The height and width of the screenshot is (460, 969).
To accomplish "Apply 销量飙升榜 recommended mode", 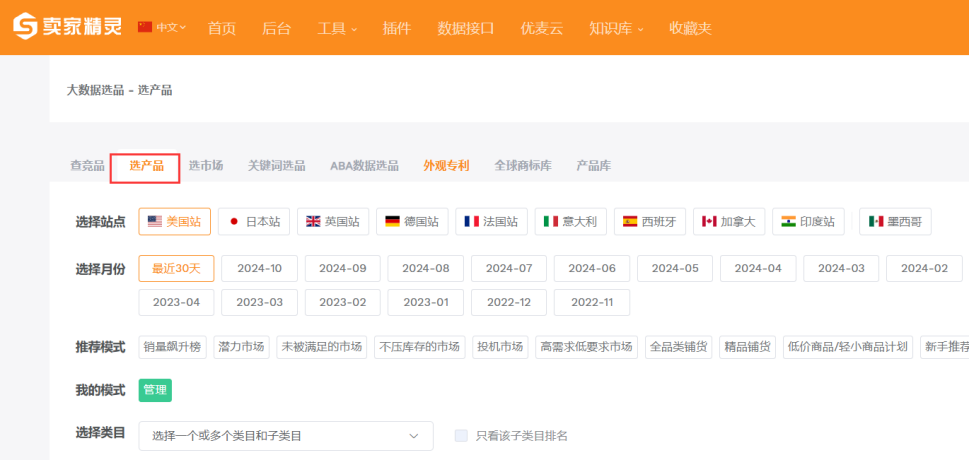I will (x=172, y=347).
